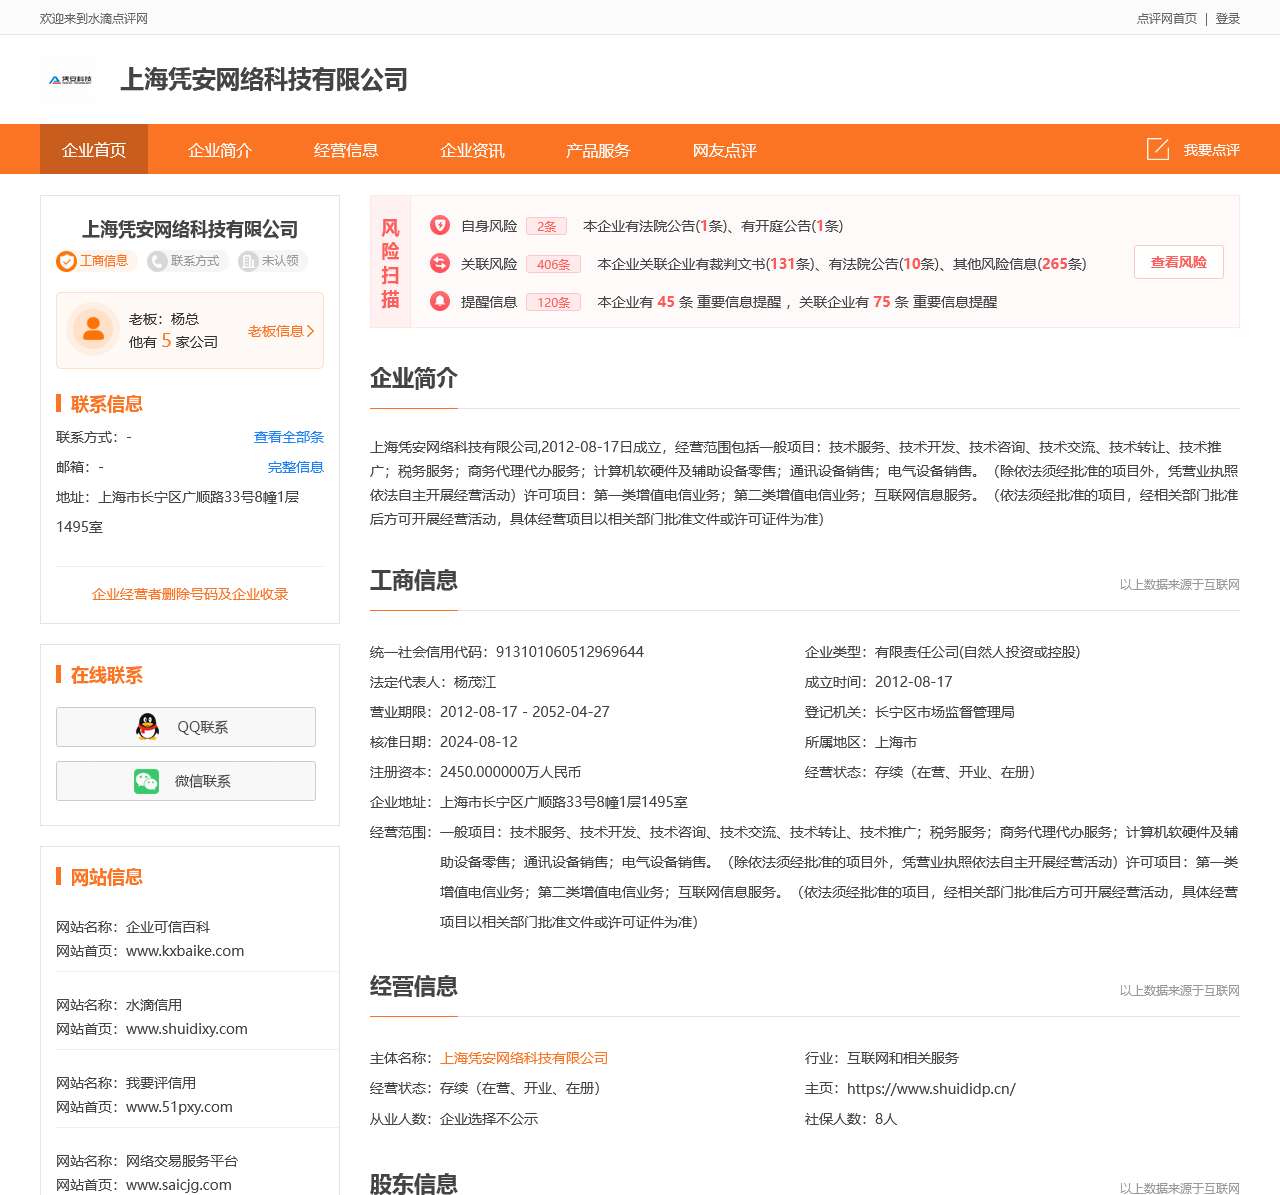Click the shield icon beside 自身风险
This screenshot has width=1280, height=1195.
(440, 225)
